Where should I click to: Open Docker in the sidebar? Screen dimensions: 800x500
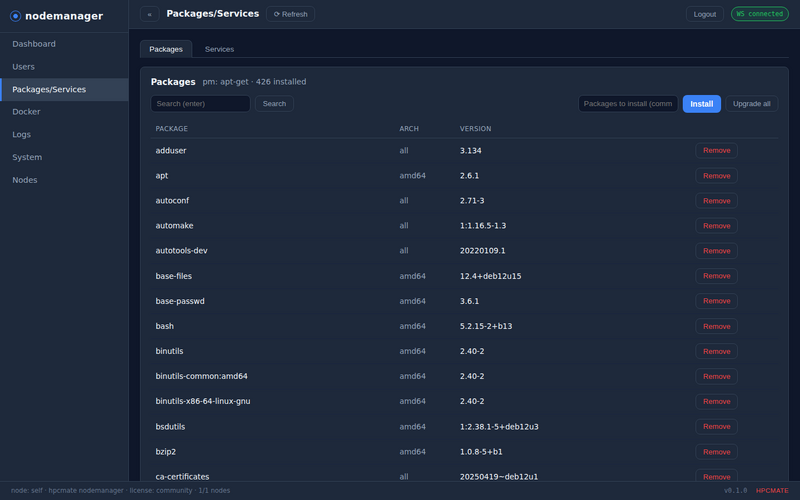64,112
